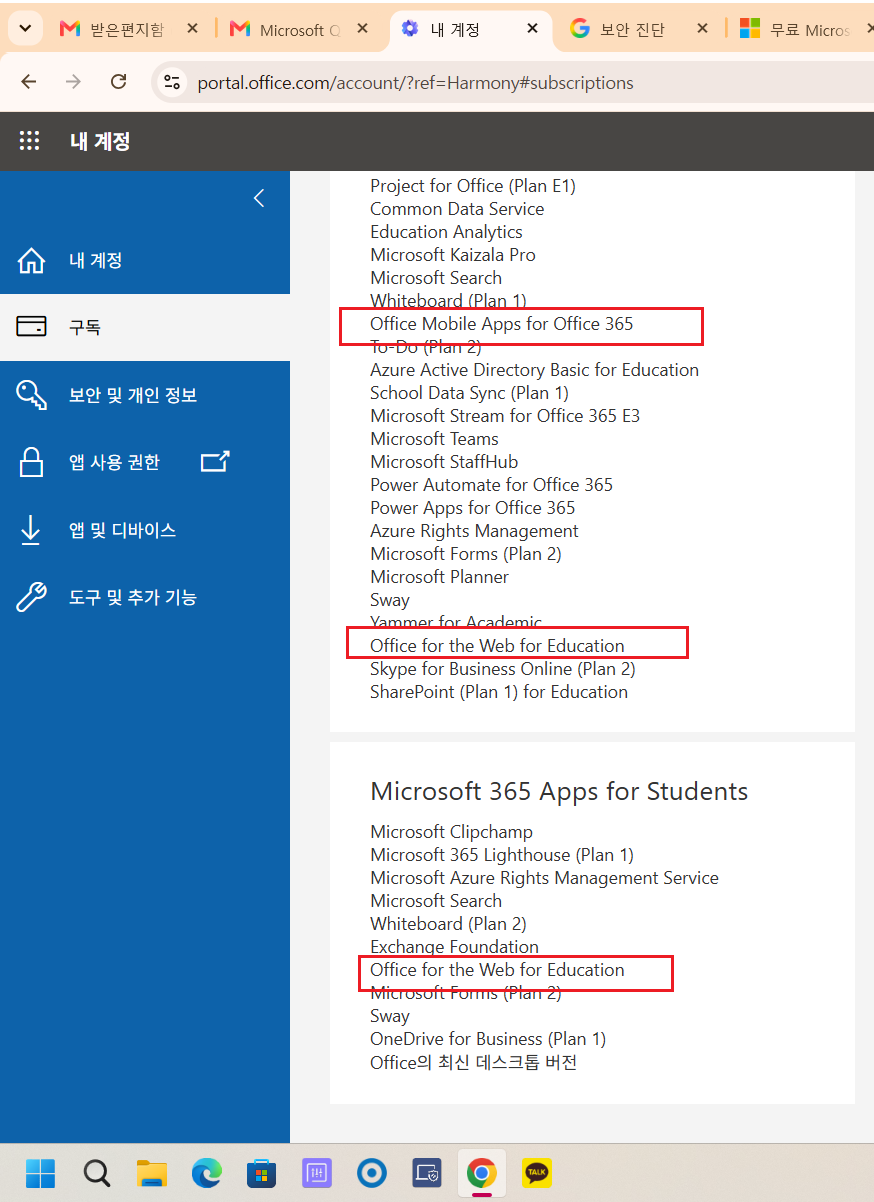Expand the browser tab search dropdown
874x1202 pixels.
pos(24,29)
